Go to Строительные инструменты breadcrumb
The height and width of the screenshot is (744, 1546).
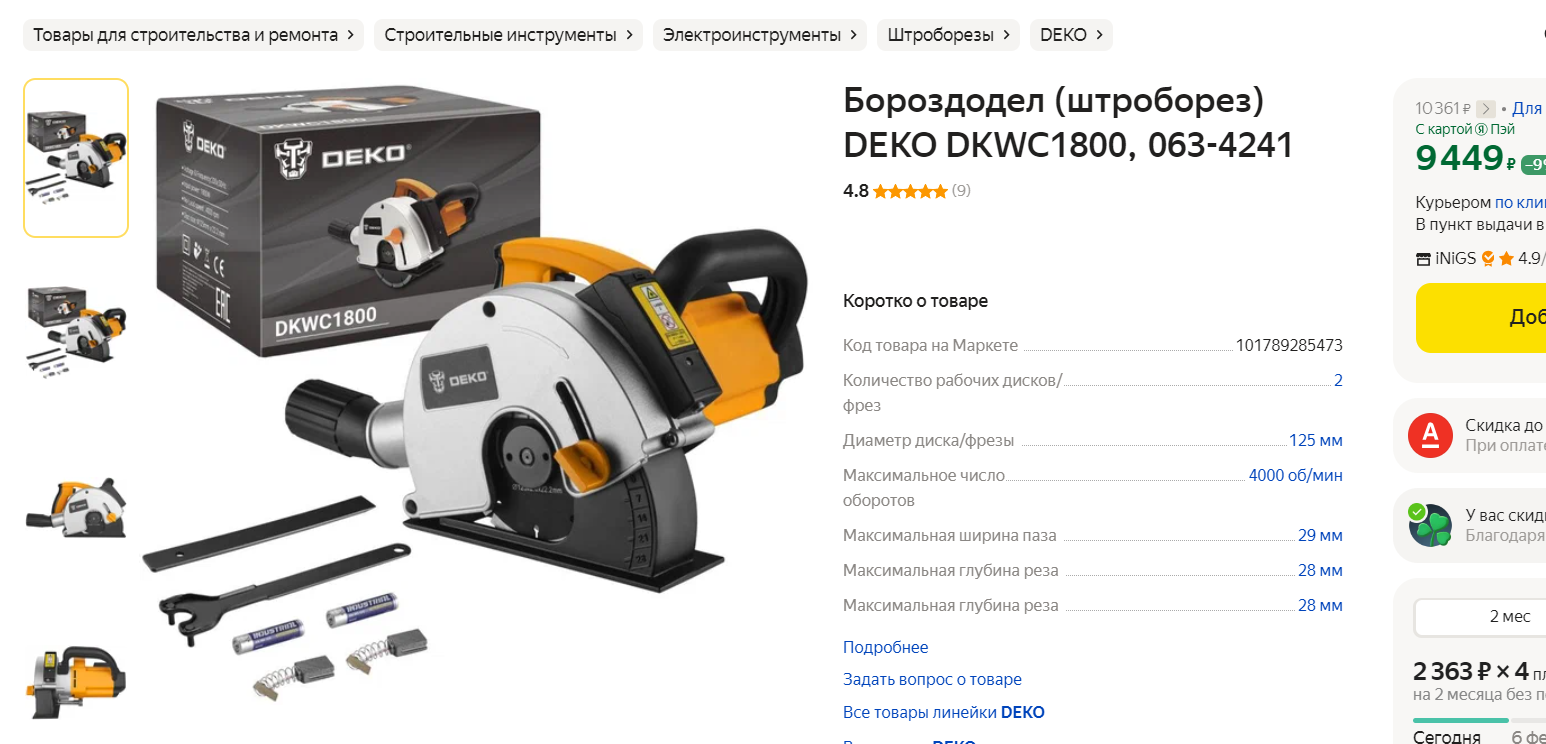[x=509, y=35]
